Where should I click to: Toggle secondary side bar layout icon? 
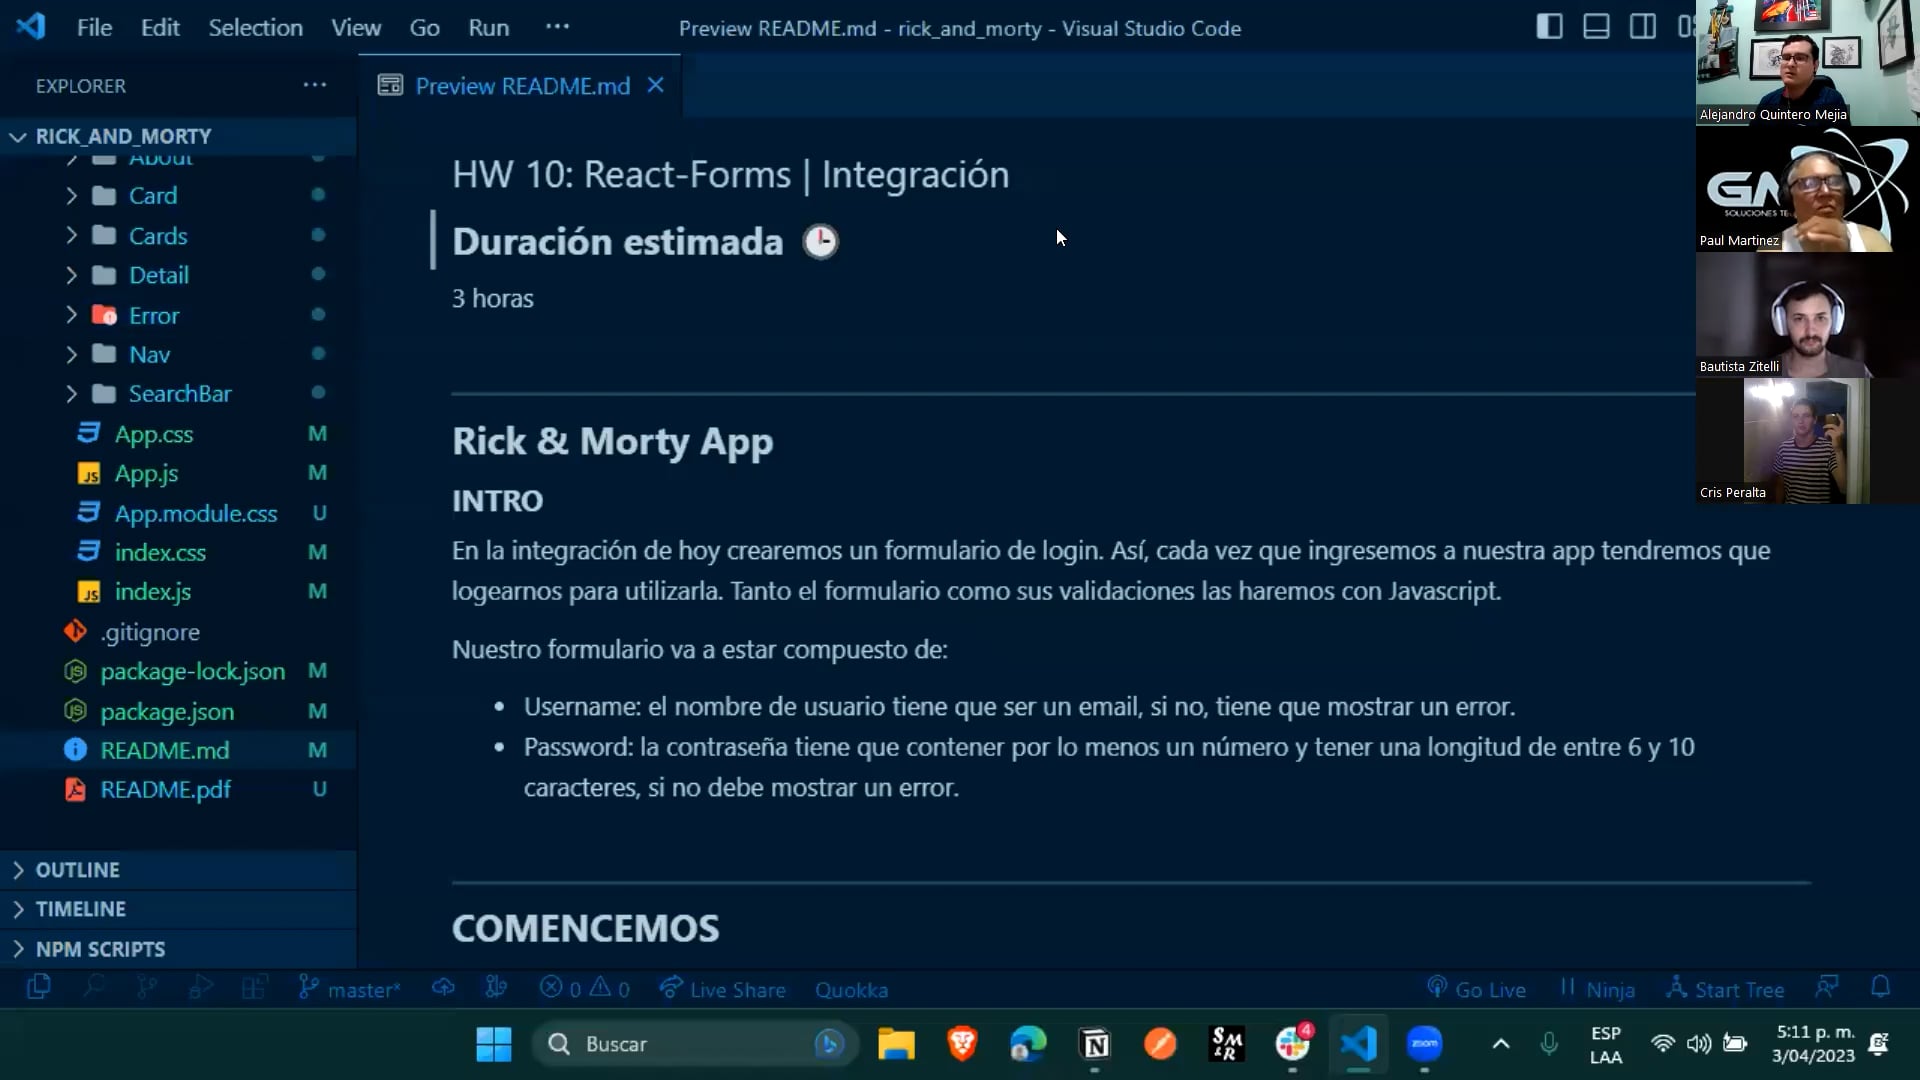1642,27
